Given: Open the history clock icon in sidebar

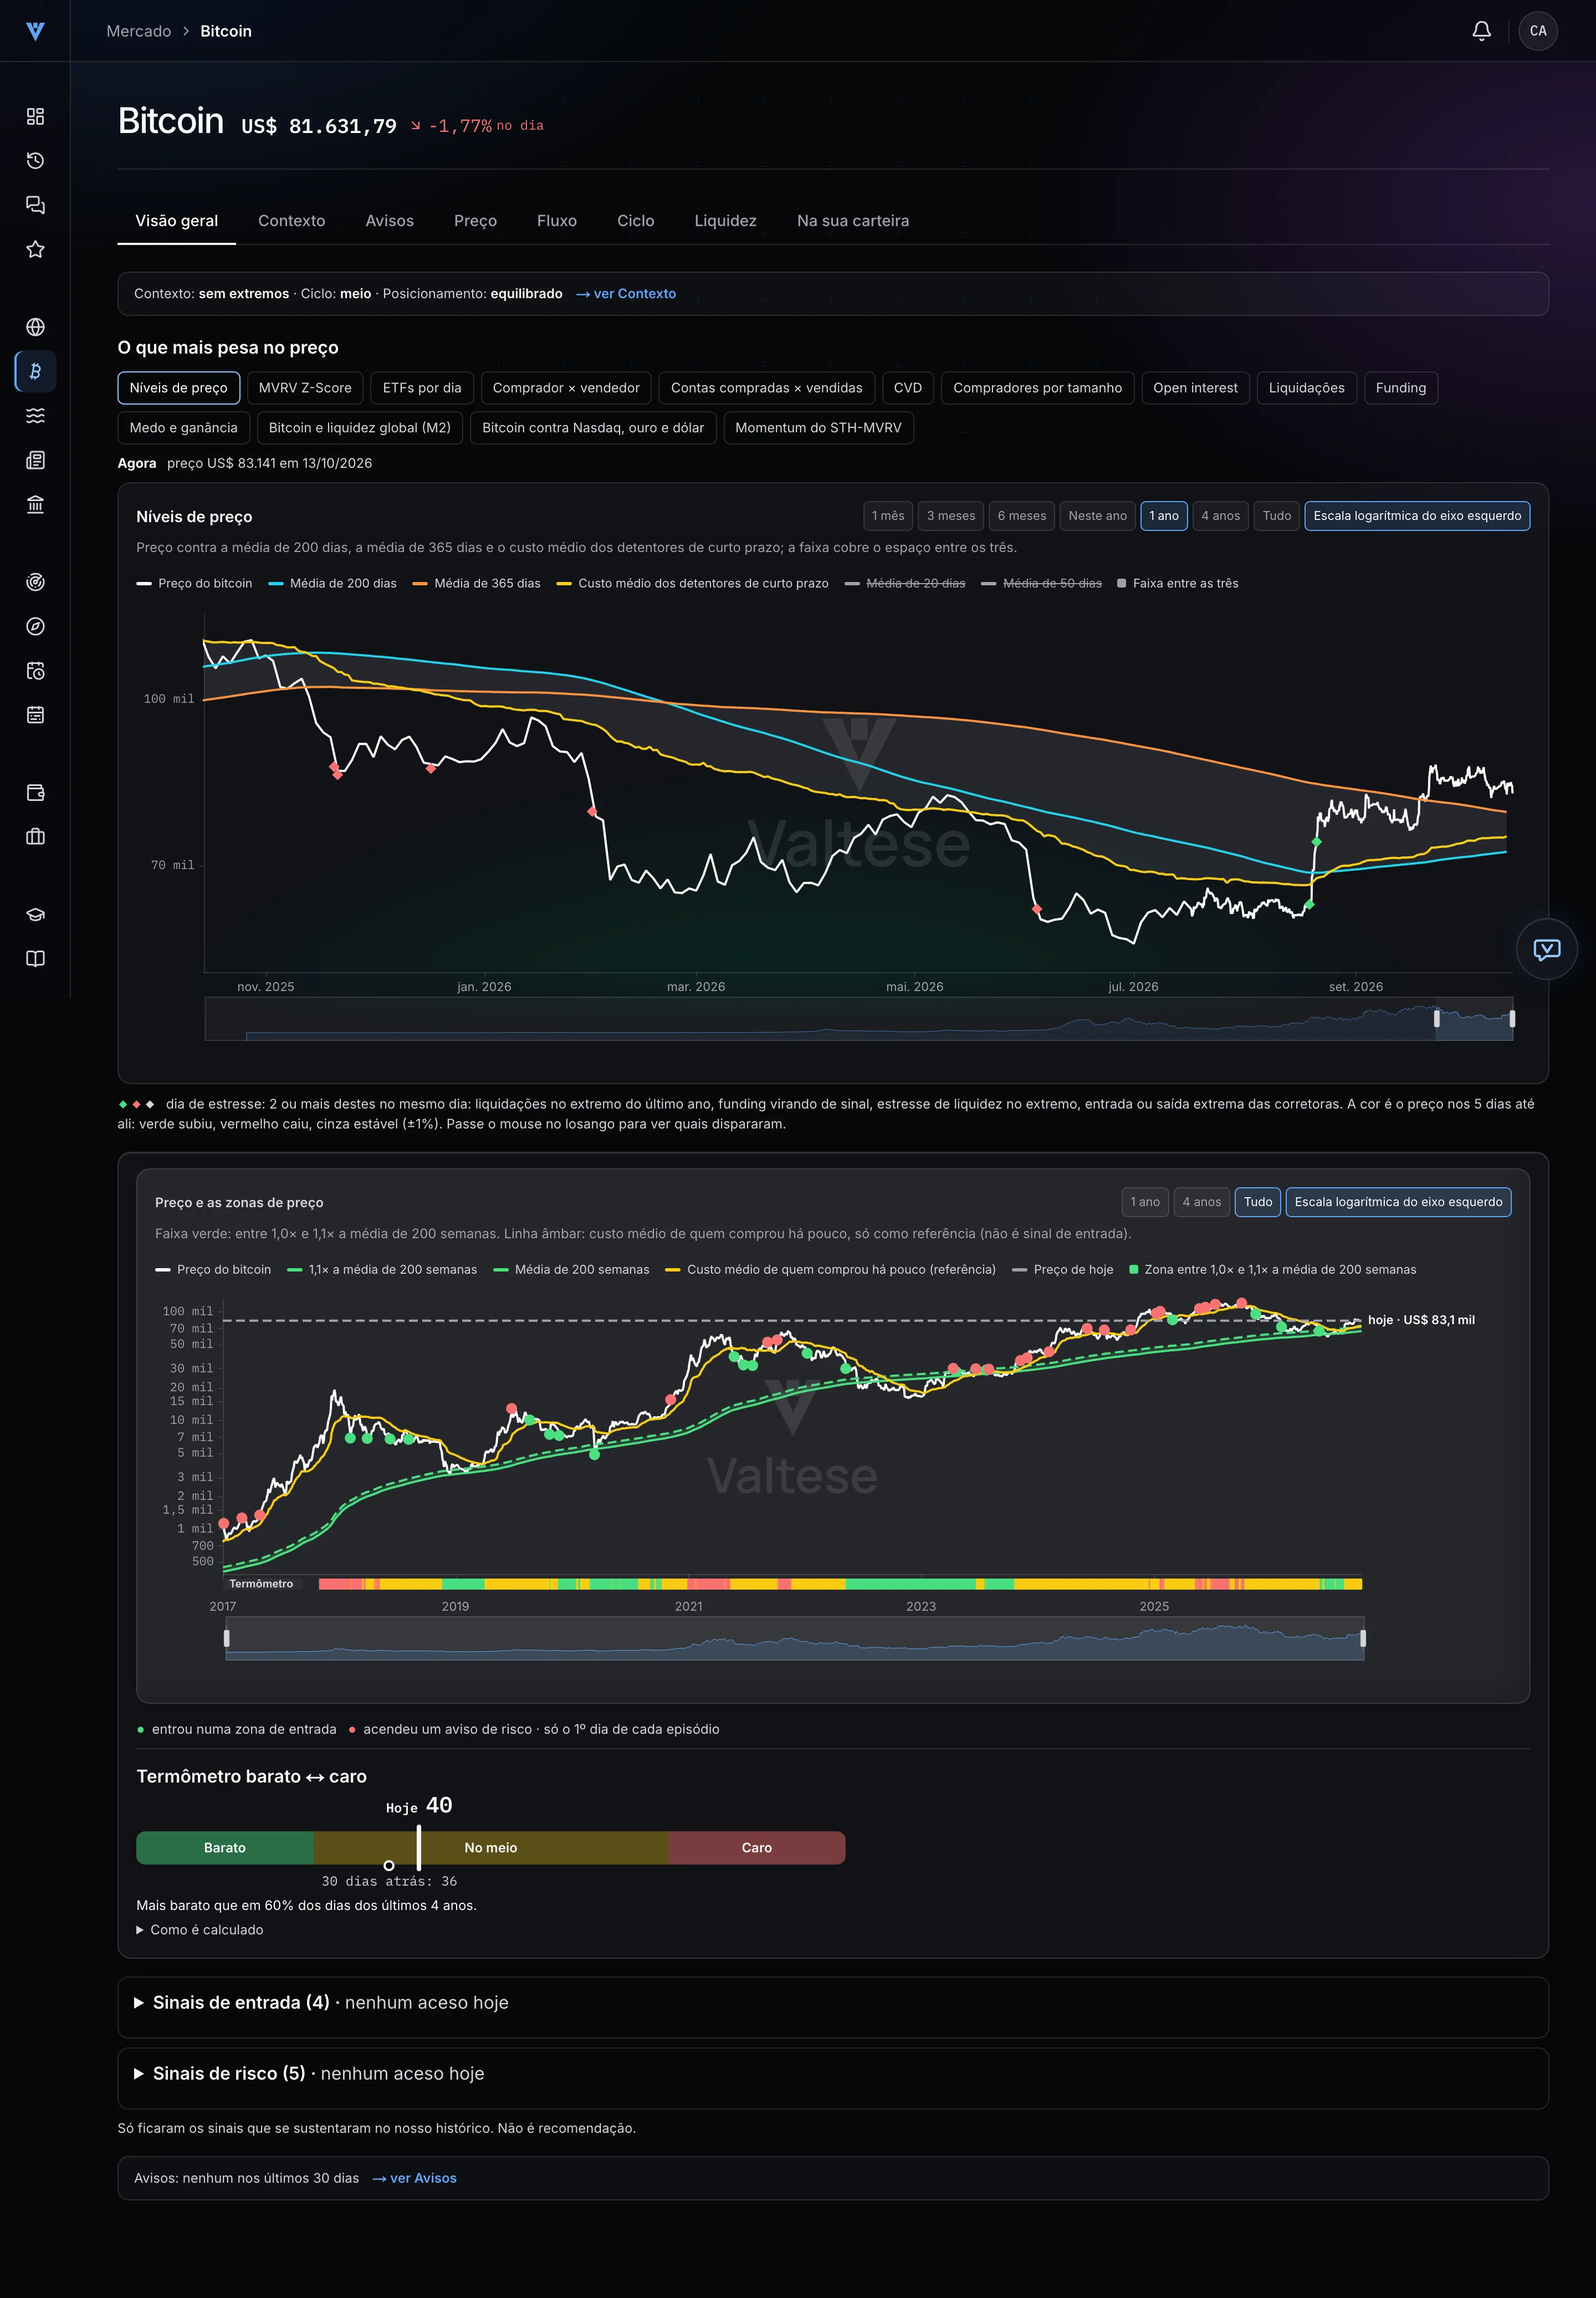Looking at the screenshot, I should point(35,160).
